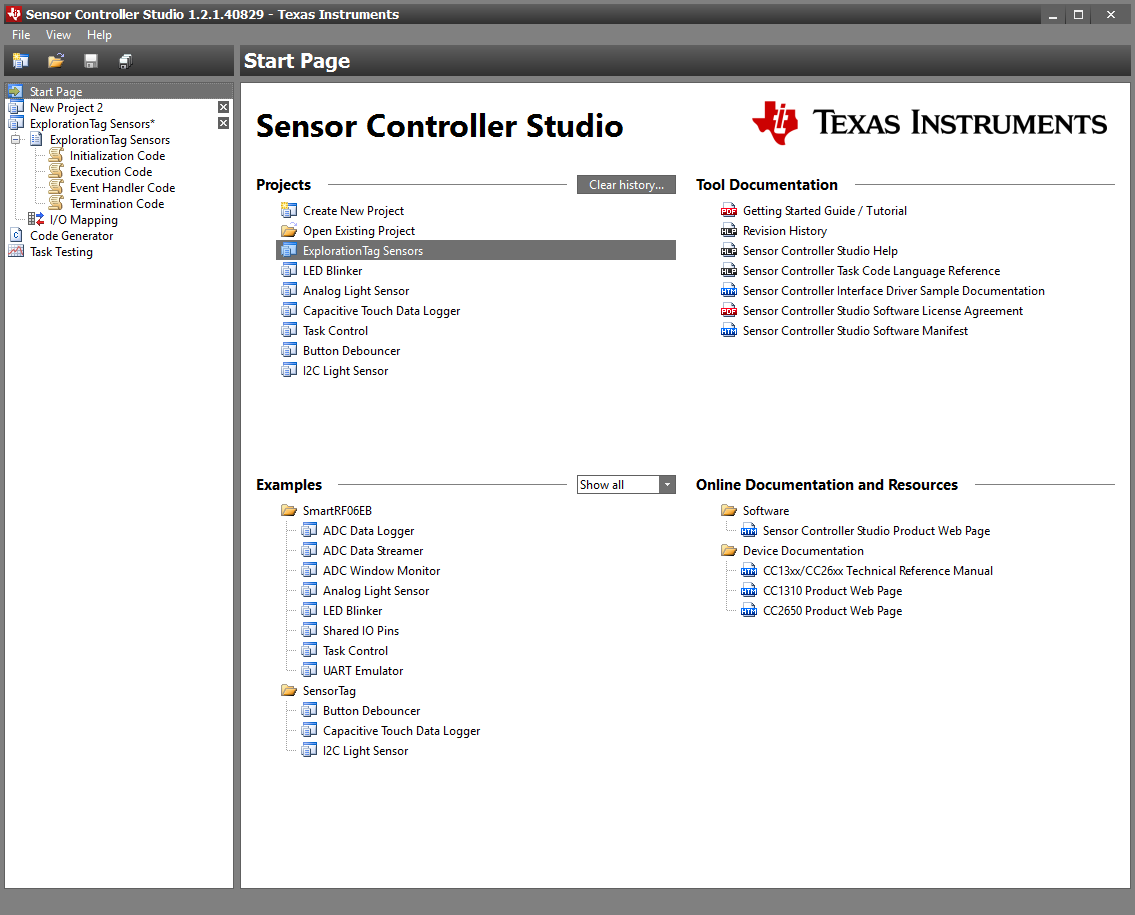Image resolution: width=1135 pixels, height=915 pixels.
Task: Select New Project 2 in the sidebar
Action: (x=66, y=108)
